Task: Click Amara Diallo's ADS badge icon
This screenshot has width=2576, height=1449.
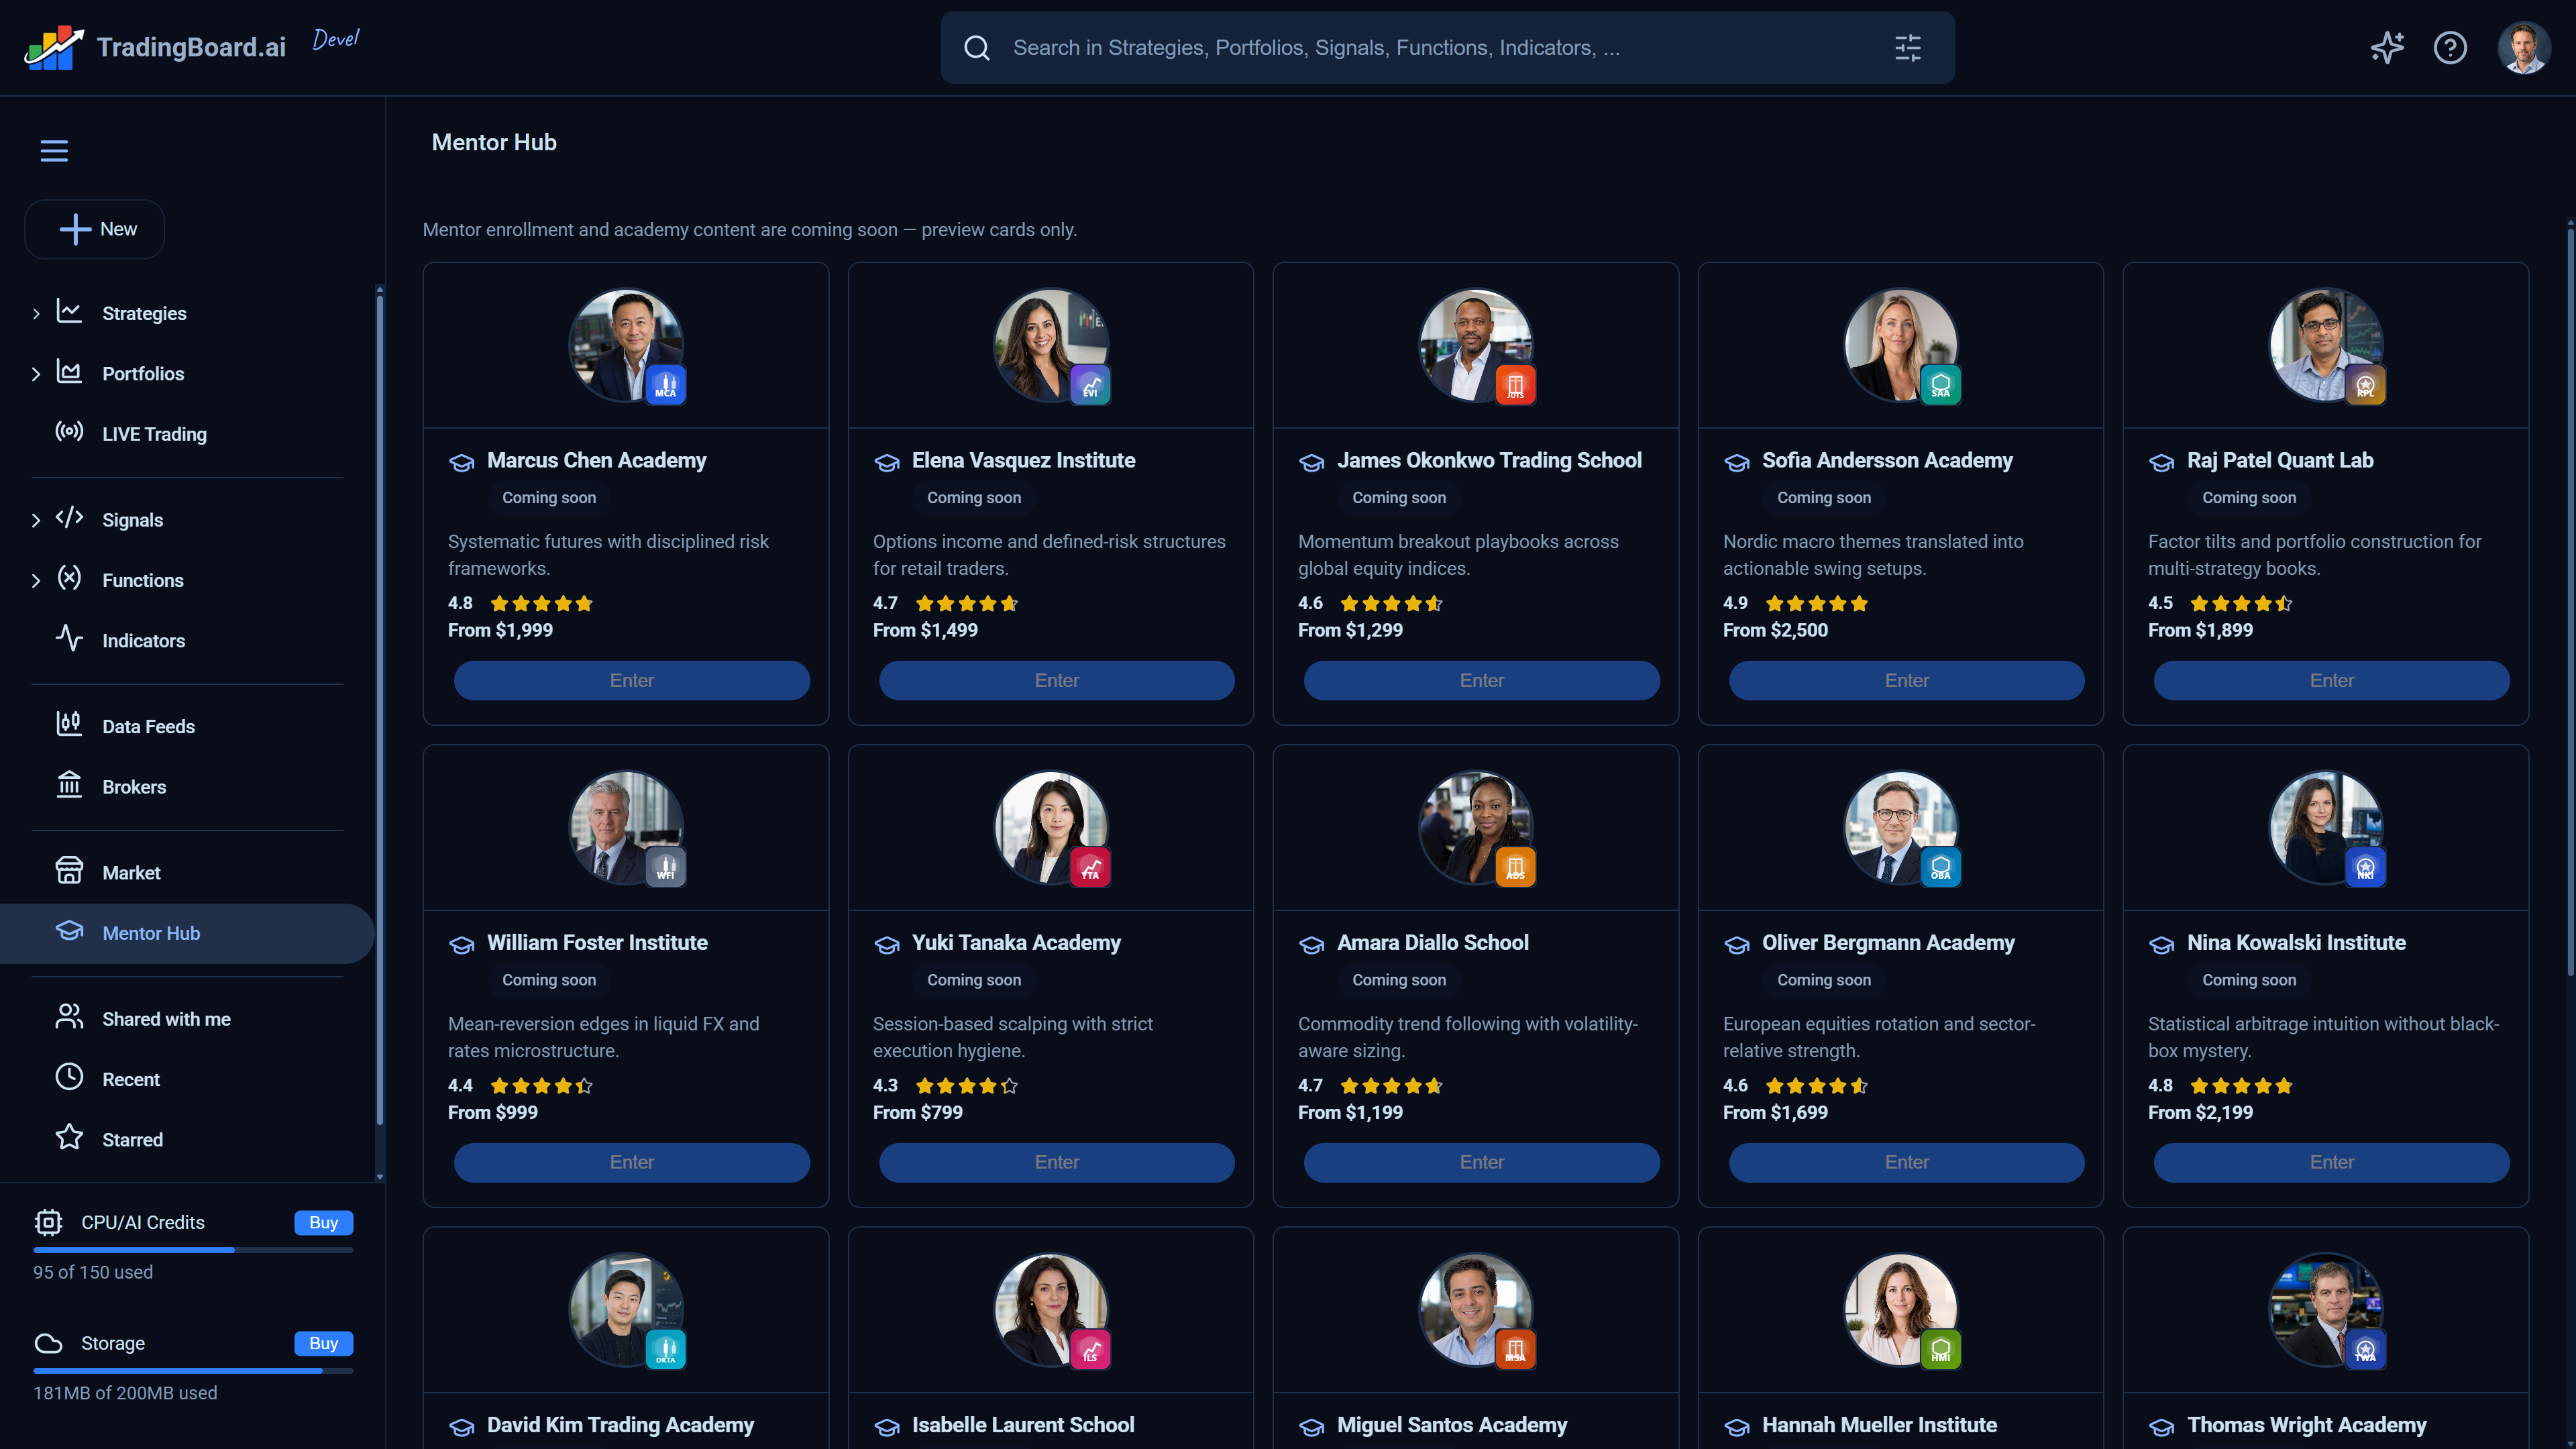Action: pyautogui.click(x=1515, y=867)
